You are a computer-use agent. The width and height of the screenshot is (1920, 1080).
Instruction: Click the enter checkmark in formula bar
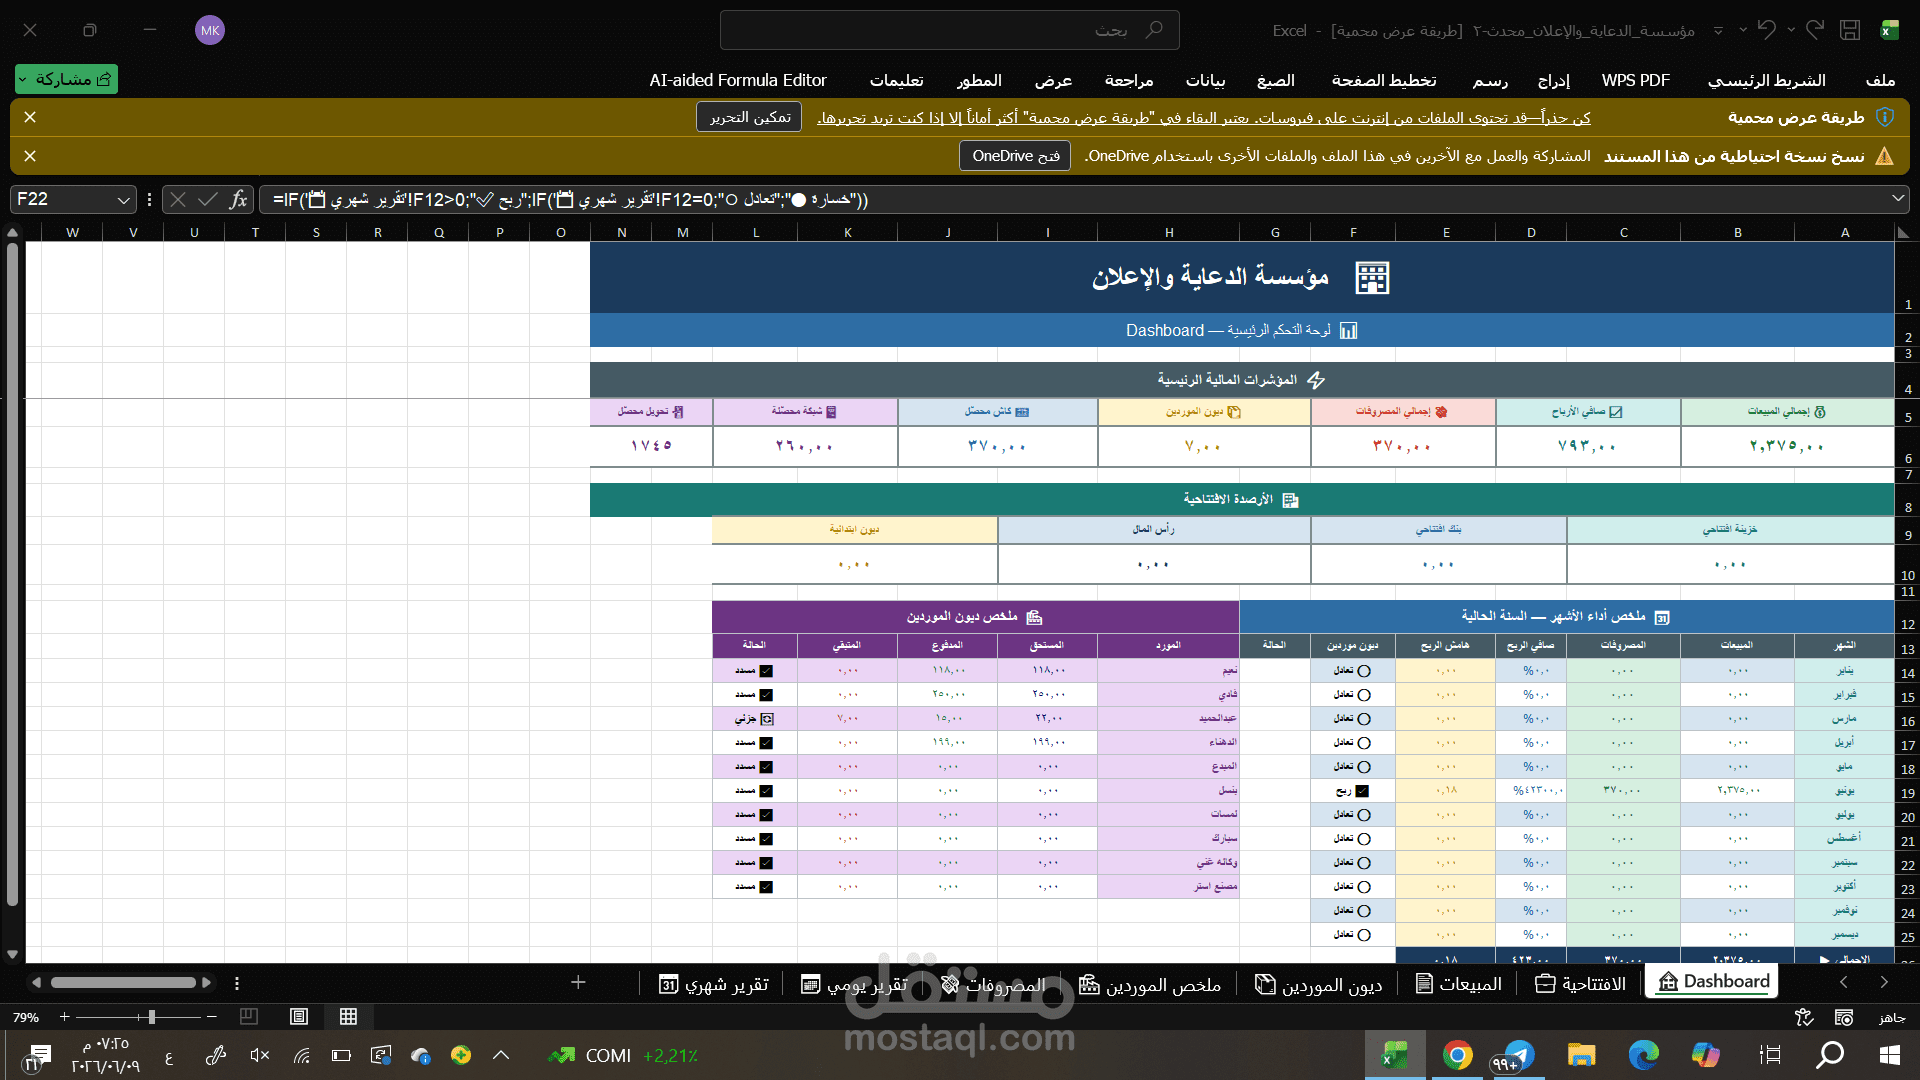click(208, 199)
